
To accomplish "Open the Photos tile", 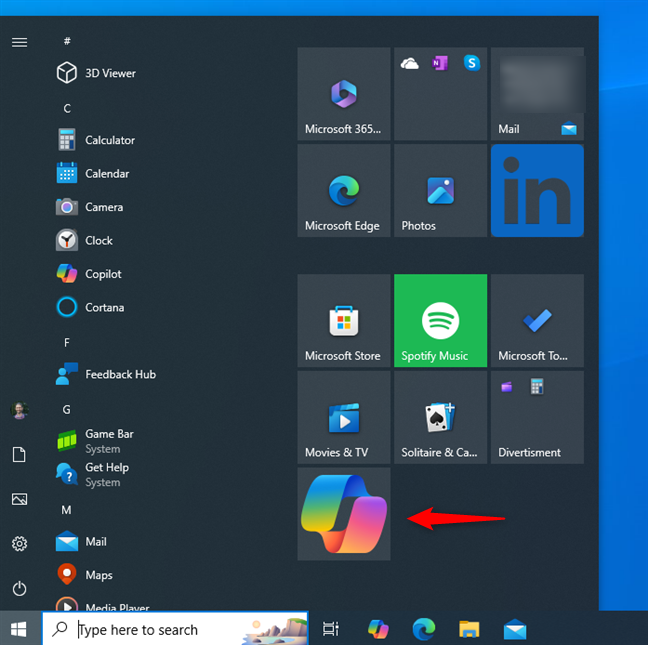I will [x=440, y=190].
